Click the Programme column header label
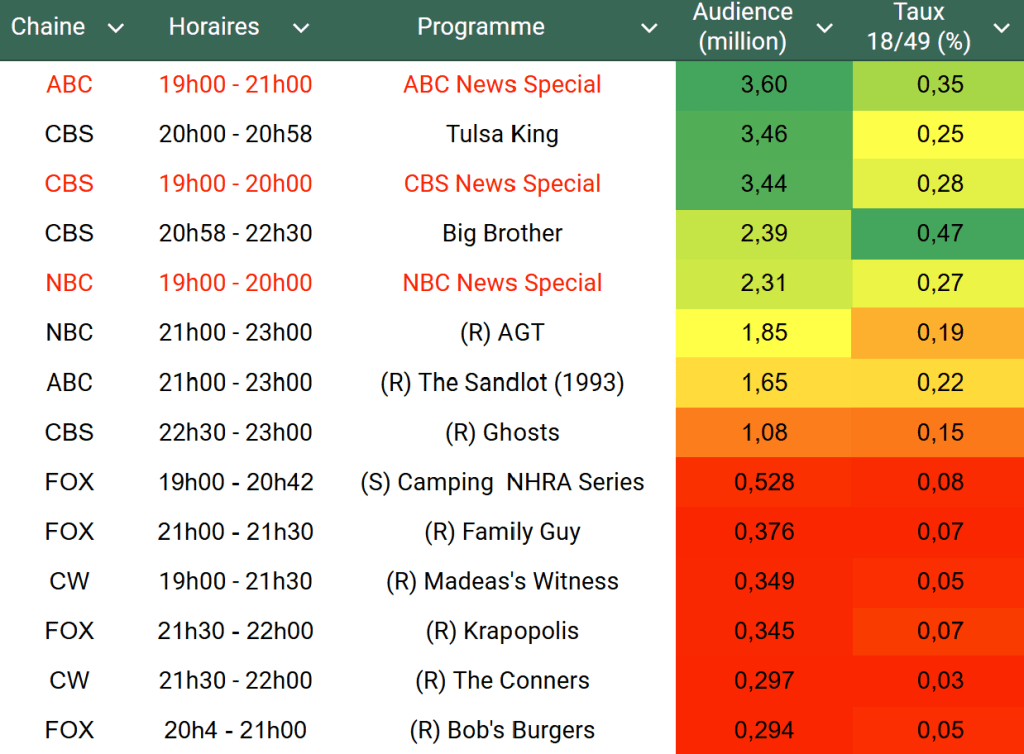 (481, 28)
